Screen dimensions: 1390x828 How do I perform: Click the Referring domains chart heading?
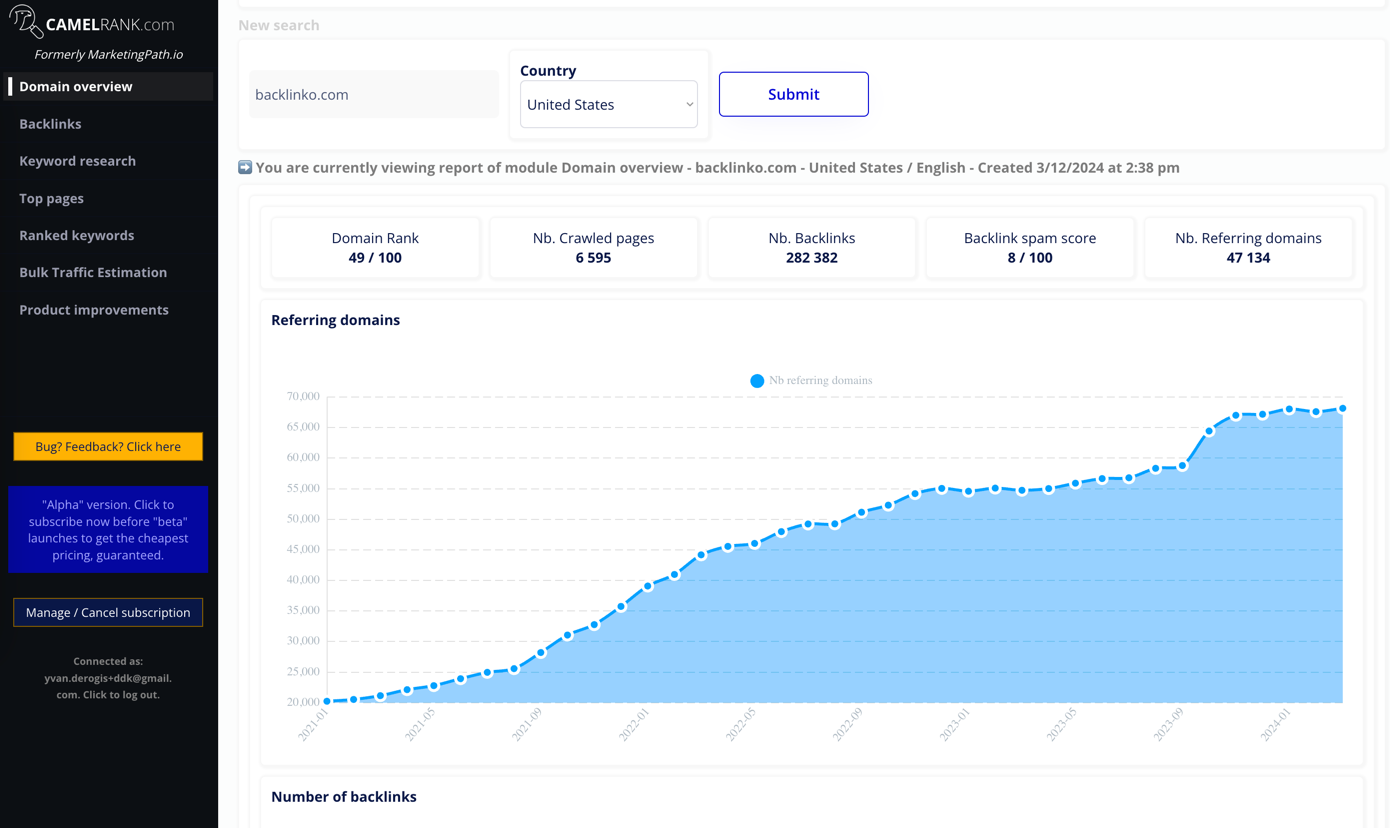pos(335,320)
